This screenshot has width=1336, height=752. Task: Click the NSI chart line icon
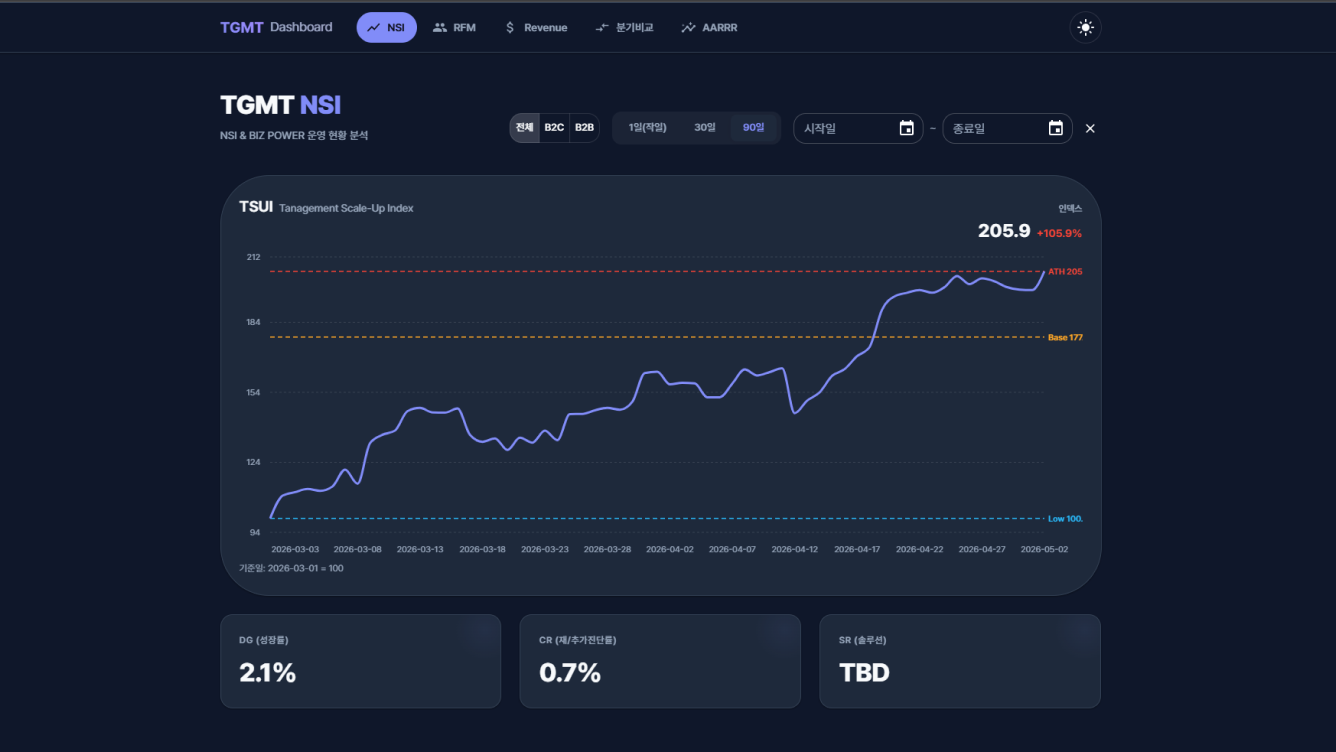(374, 28)
